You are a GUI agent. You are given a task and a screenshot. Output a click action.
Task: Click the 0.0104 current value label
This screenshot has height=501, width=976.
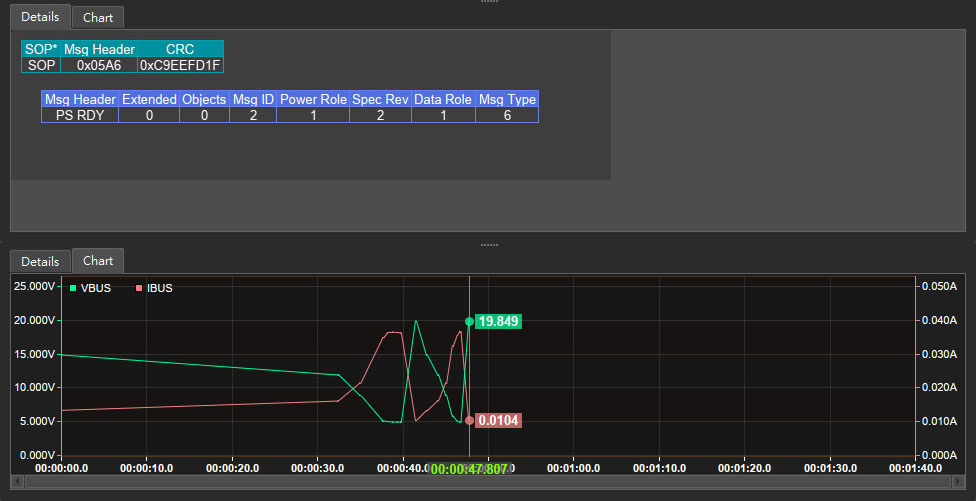click(x=498, y=421)
